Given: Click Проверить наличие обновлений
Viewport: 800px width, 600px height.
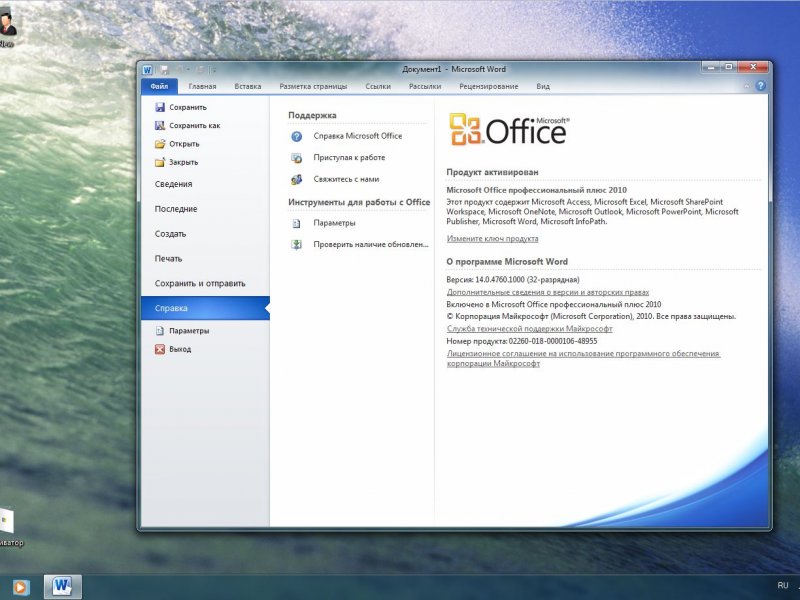Looking at the screenshot, I should click(x=359, y=244).
